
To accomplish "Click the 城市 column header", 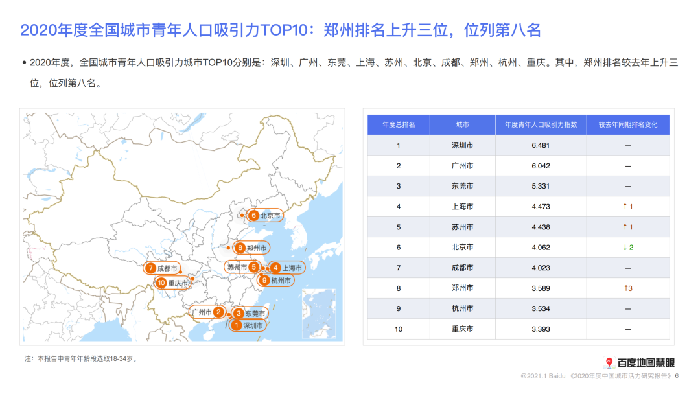I will click(x=462, y=125).
